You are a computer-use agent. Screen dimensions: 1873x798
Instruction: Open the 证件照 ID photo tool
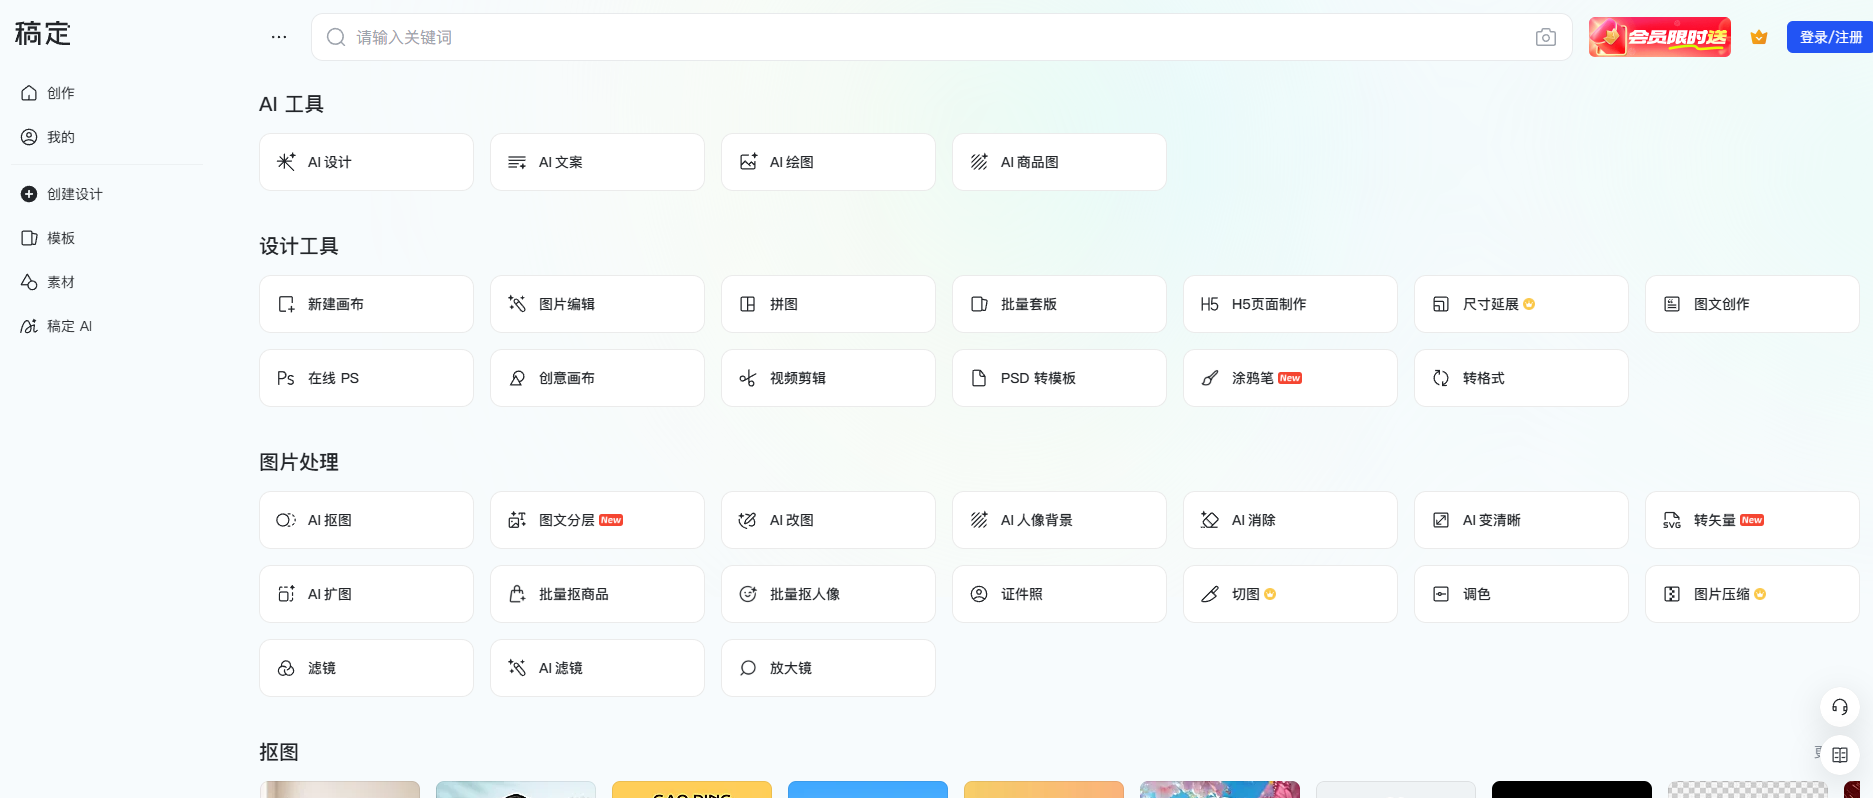tap(1059, 594)
